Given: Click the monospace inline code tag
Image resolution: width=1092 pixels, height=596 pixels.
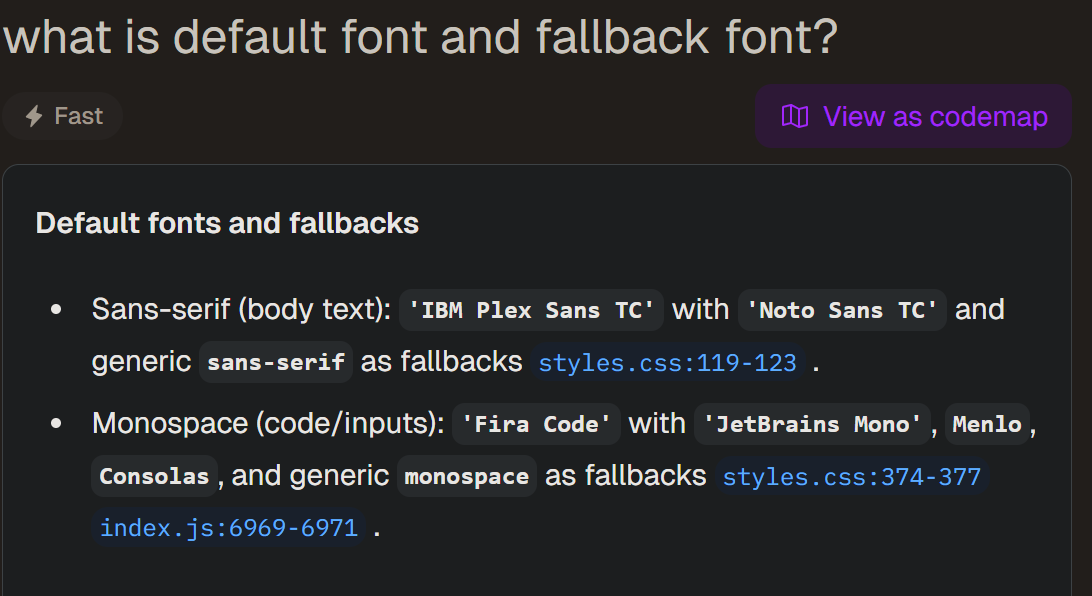Looking at the screenshot, I should (466, 476).
